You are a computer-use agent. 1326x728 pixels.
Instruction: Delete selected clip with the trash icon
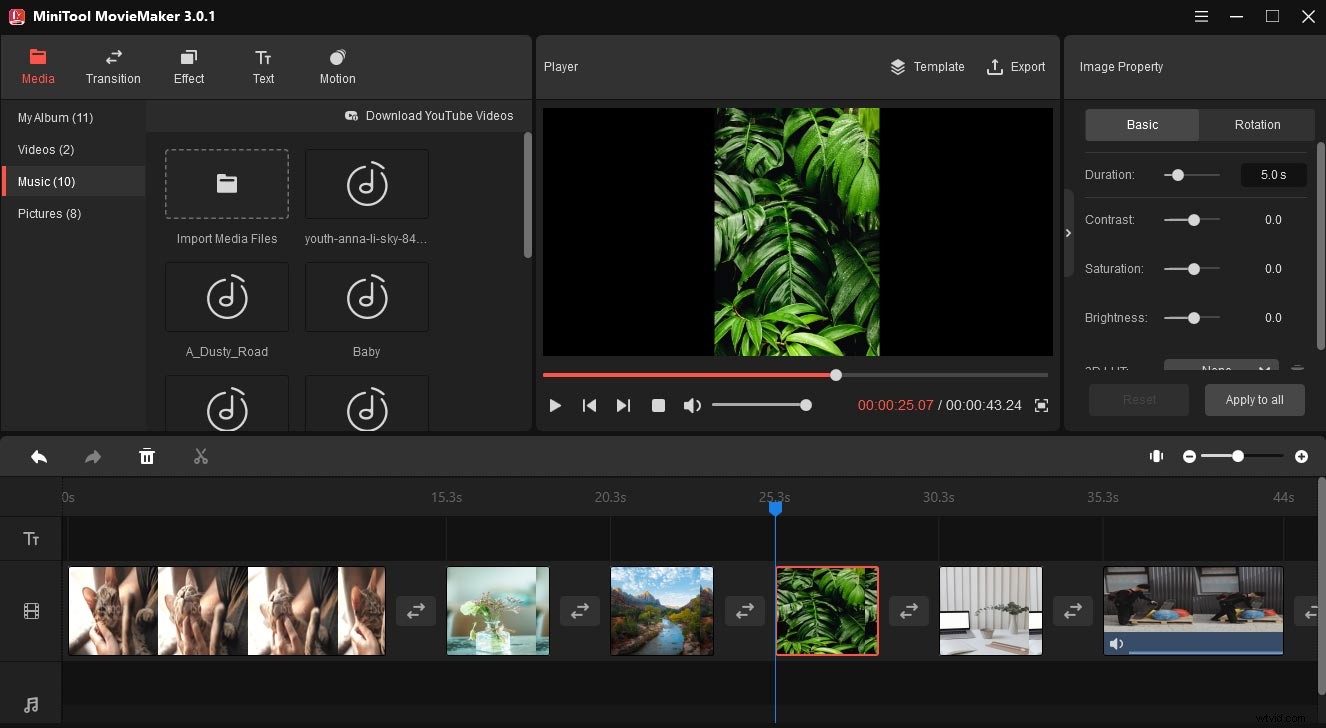tap(146, 456)
